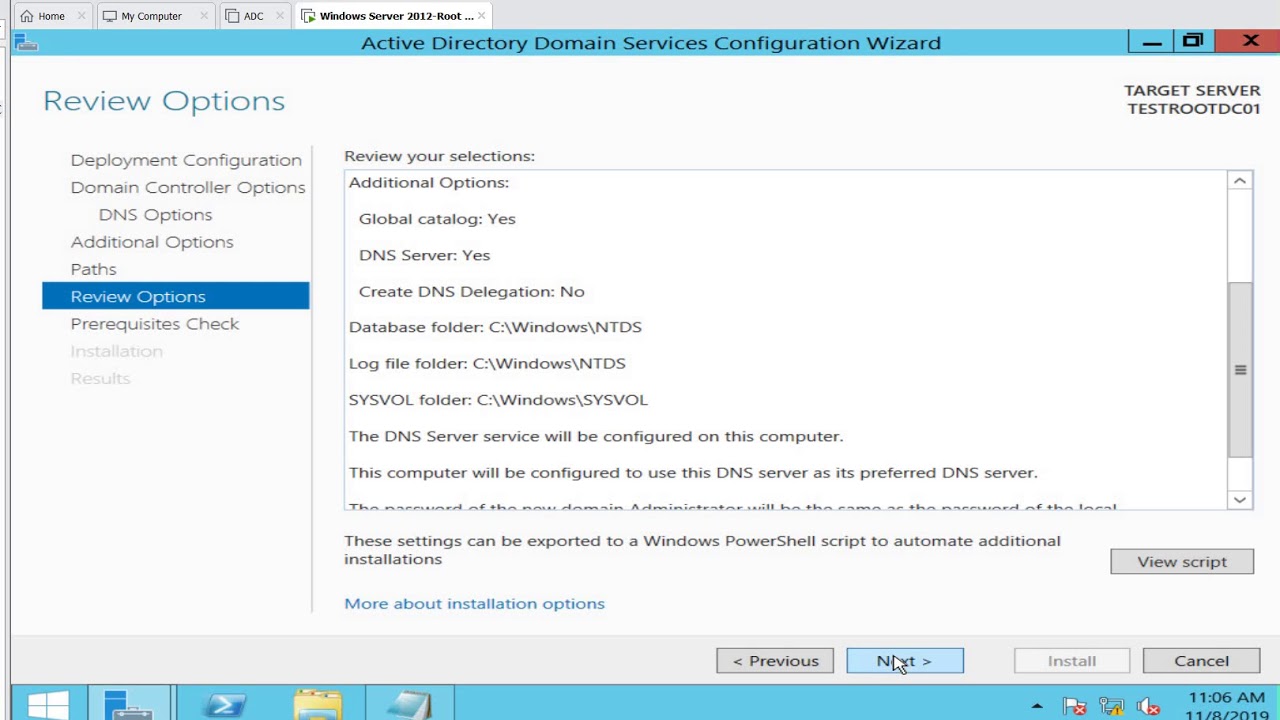Go to Deployment Configuration step
This screenshot has height=720, width=1280.
pos(186,160)
